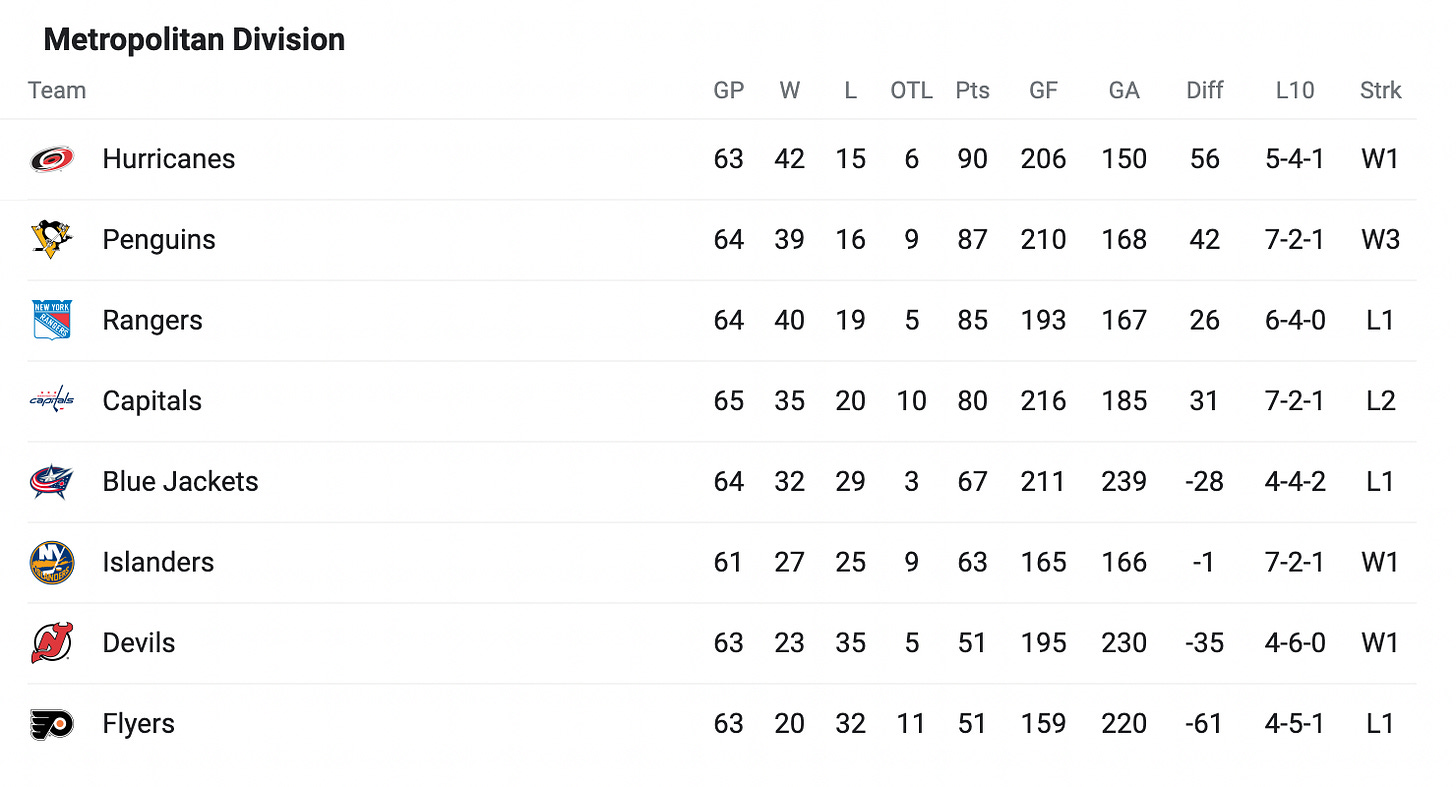Viewport: 1456px width, 787px height.
Task: Open the Penguins team name link
Action: pyautogui.click(x=159, y=240)
